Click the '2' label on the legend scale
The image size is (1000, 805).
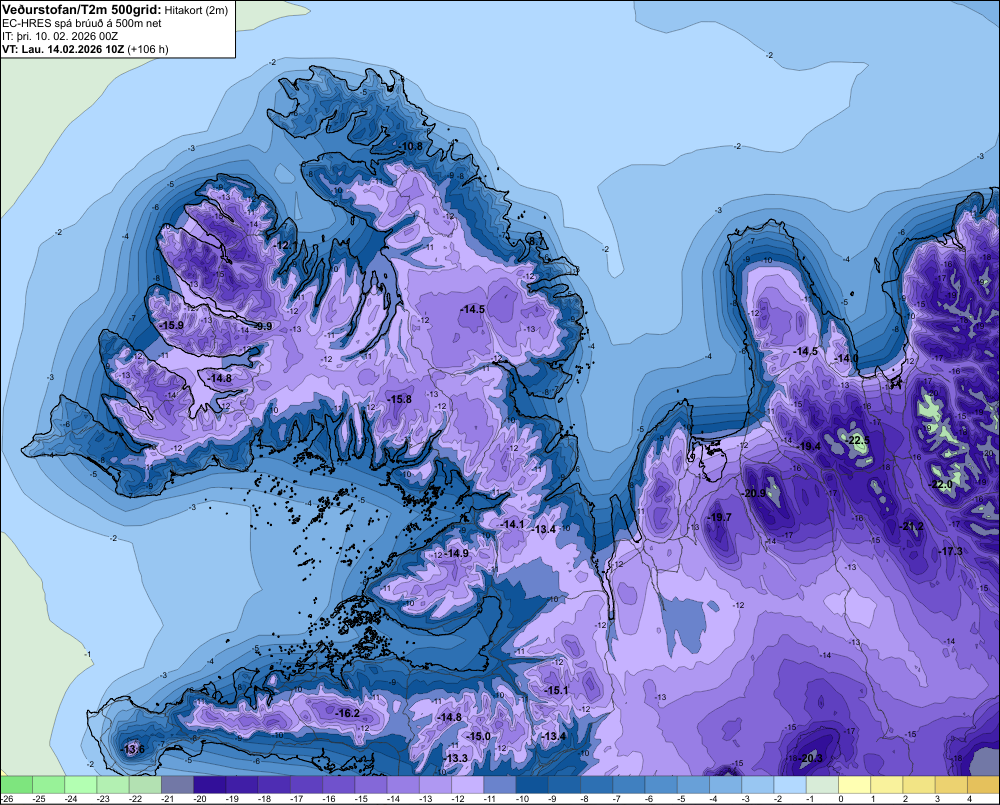click(905, 799)
